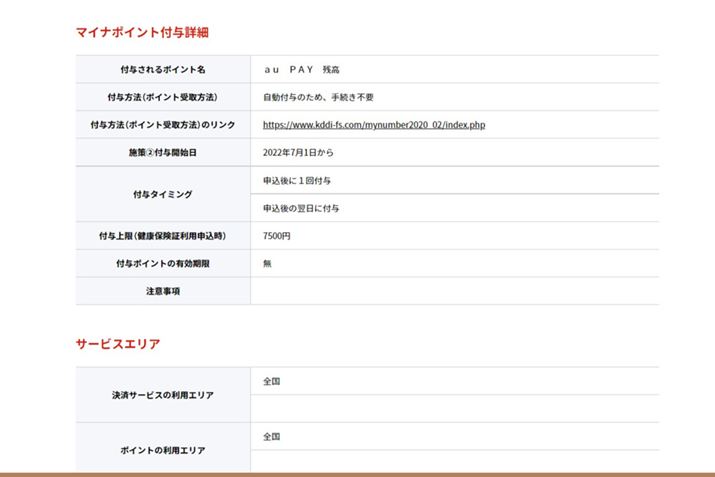Click the 決済サービスの利用エリア label
The width and height of the screenshot is (715, 477).
[162, 395]
